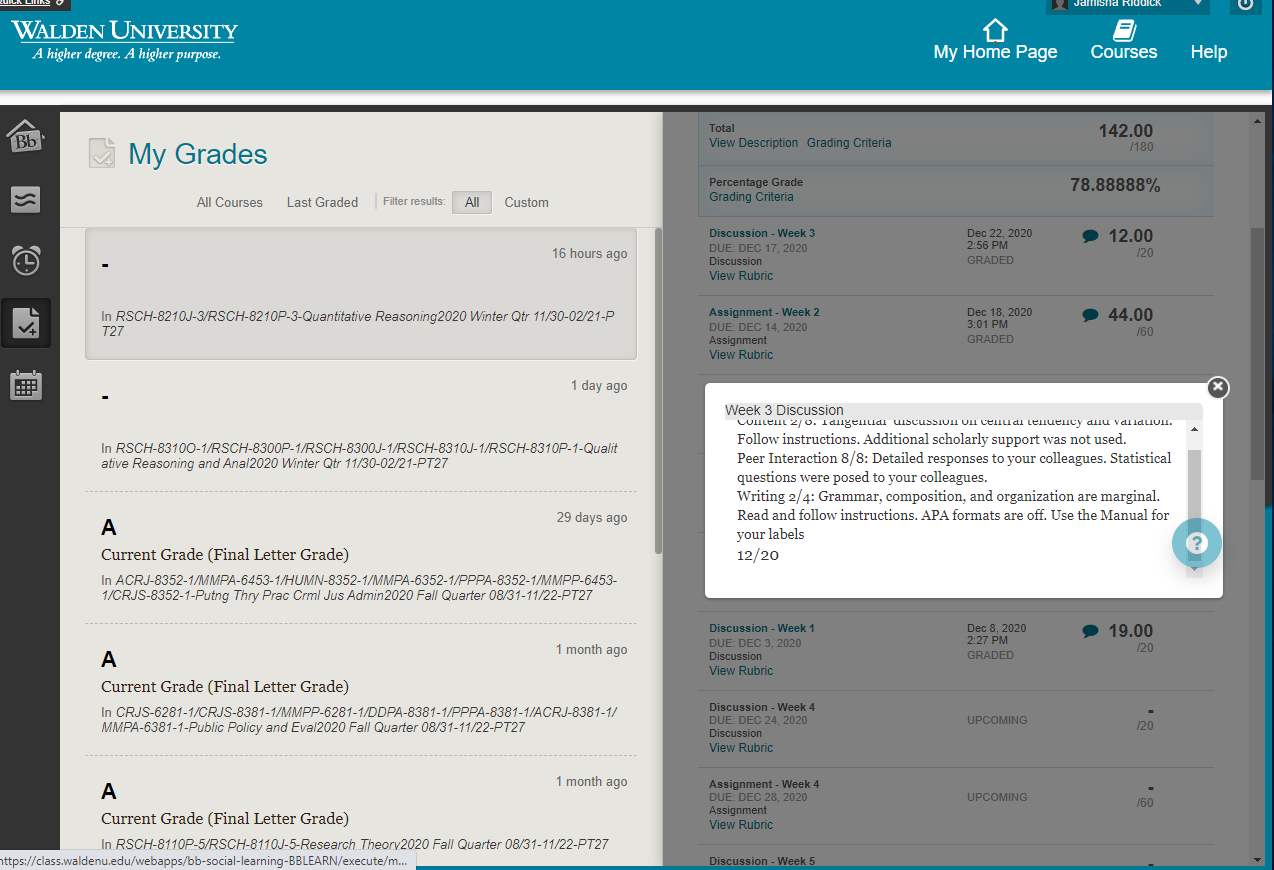Image resolution: width=1274 pixels, height=870 pixels.
Task: Click the user avatar next to Jamisha Riddick
Action: click(1059, 5)
